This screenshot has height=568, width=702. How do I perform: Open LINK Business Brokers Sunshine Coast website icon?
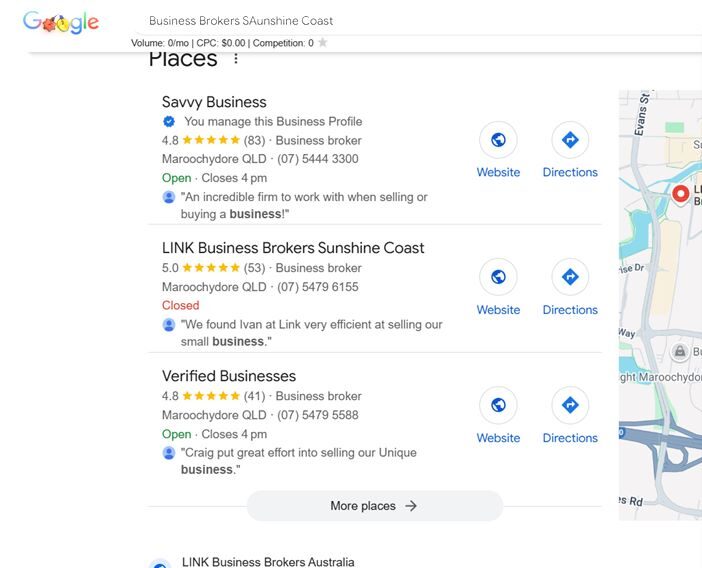[498, 277]
